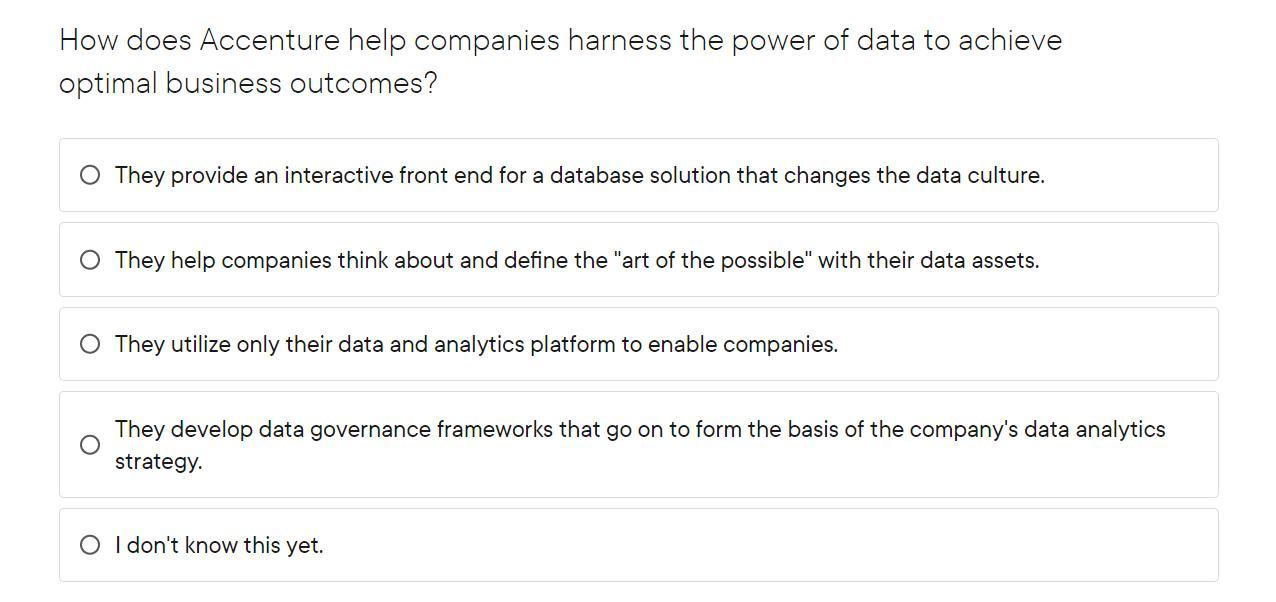
Task: Select the radio button for interactive front end option
Action: (90, 176)
